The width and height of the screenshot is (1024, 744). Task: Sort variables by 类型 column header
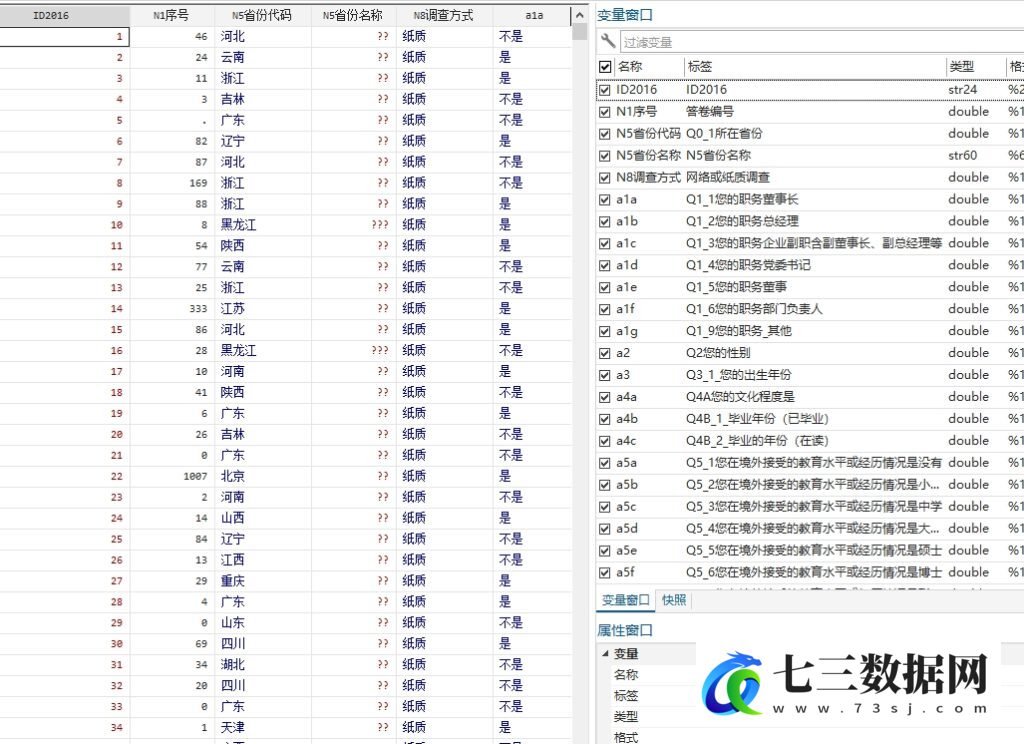point(976,67)
